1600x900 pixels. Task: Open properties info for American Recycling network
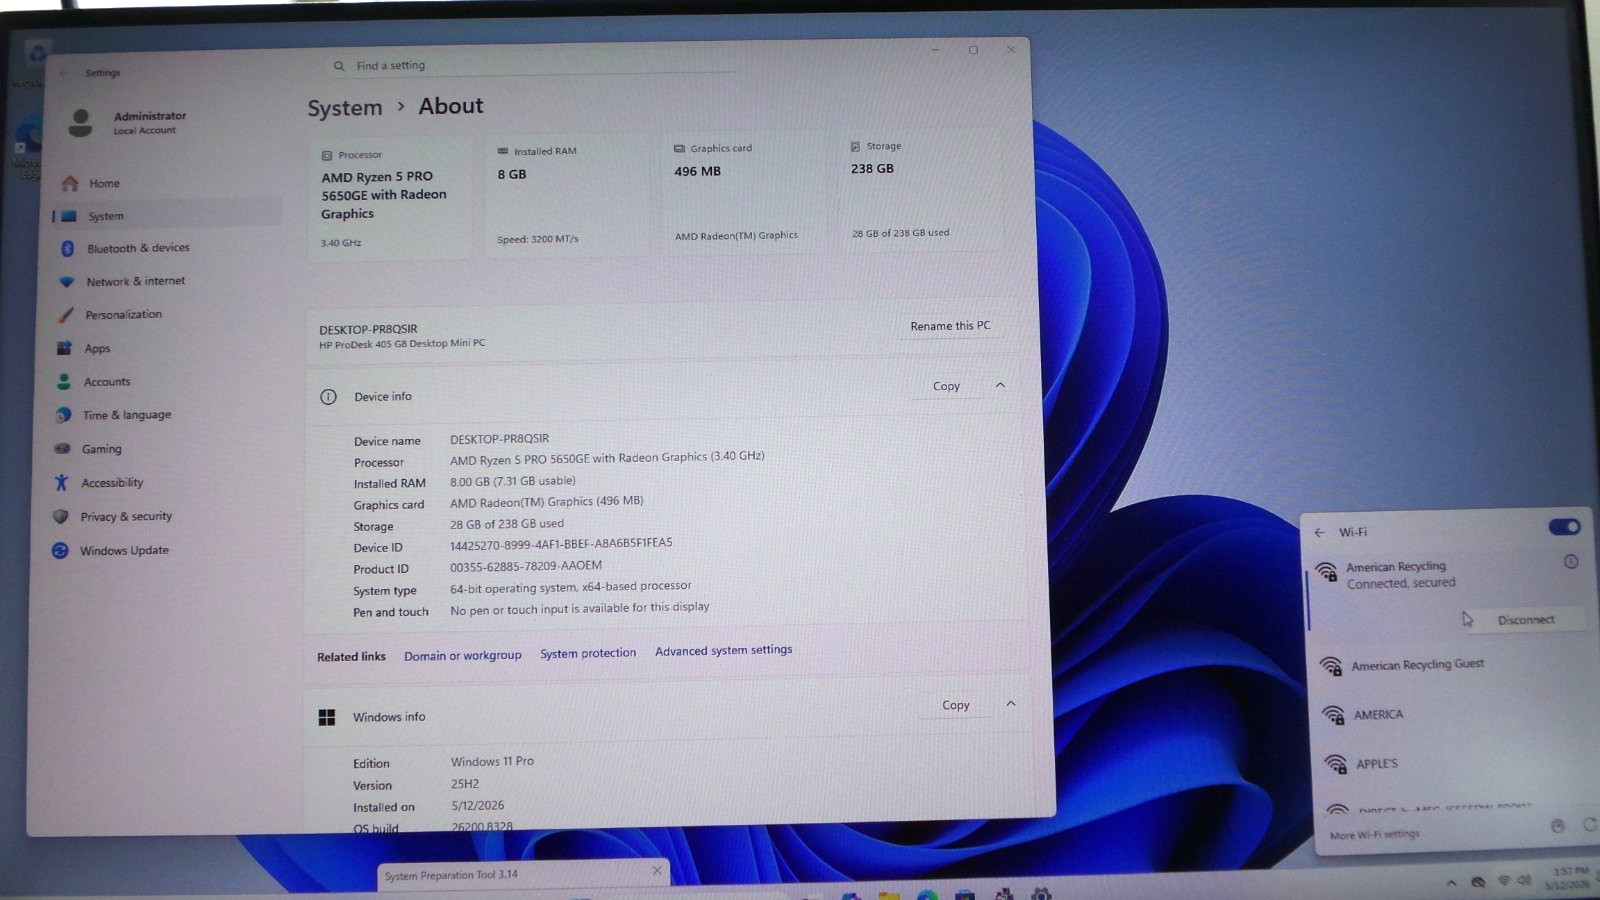click(1571, 562)
